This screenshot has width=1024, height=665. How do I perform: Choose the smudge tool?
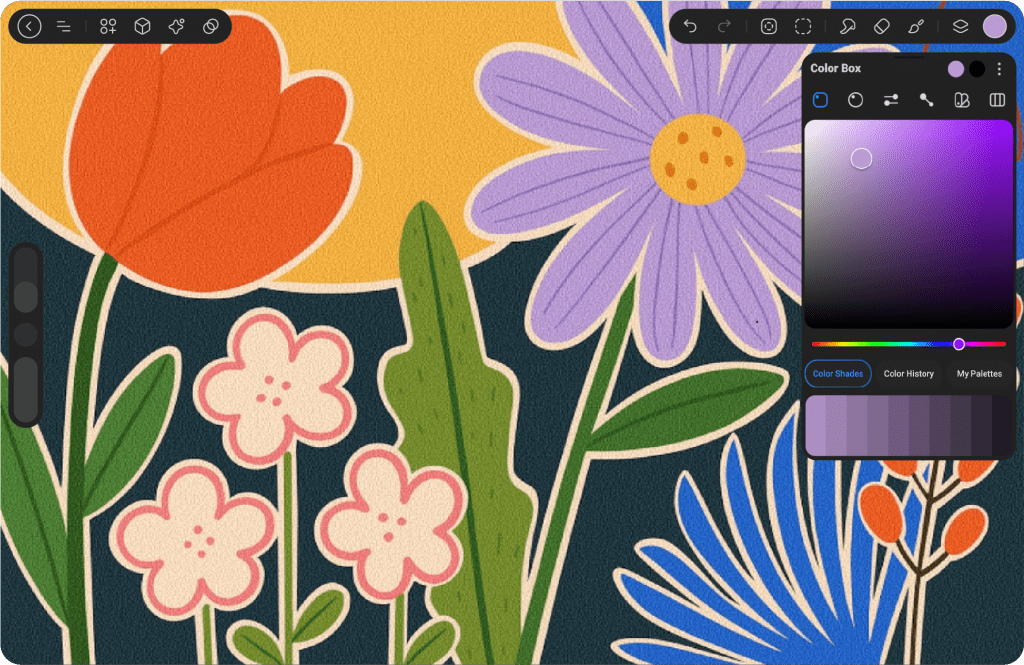847,27
